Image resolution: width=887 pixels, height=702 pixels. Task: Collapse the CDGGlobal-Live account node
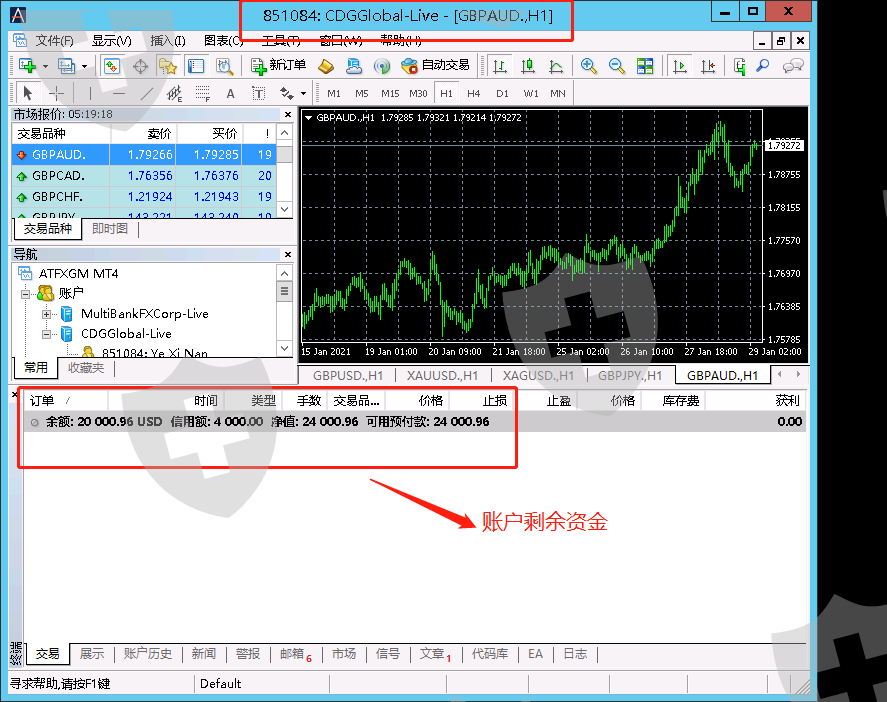[46, 334]
